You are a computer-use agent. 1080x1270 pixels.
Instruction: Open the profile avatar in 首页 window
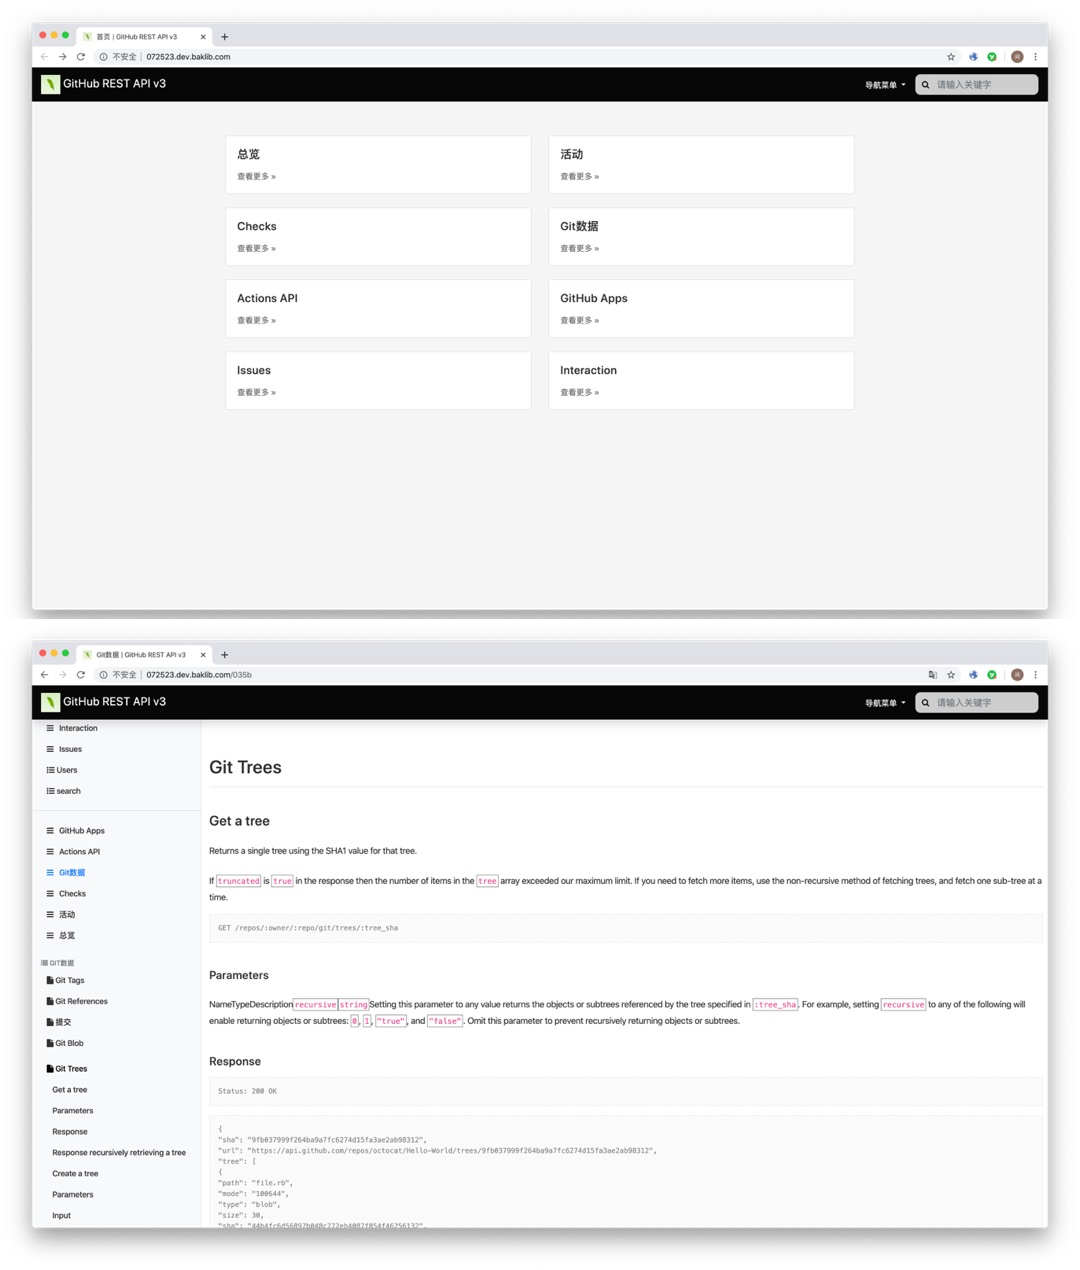tap(1017, 57)
